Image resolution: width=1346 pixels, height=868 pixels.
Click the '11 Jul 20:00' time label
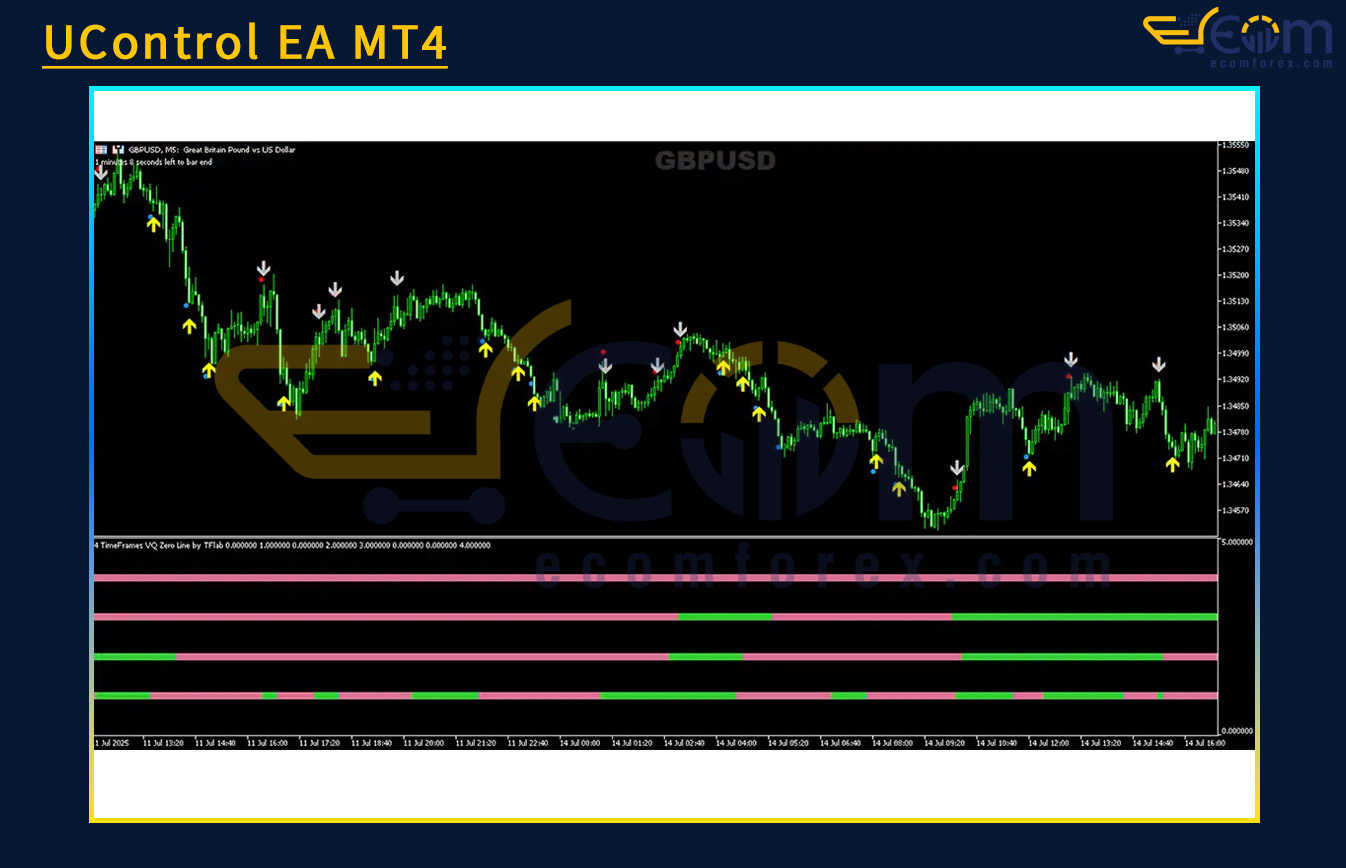(x=423, y=743)
